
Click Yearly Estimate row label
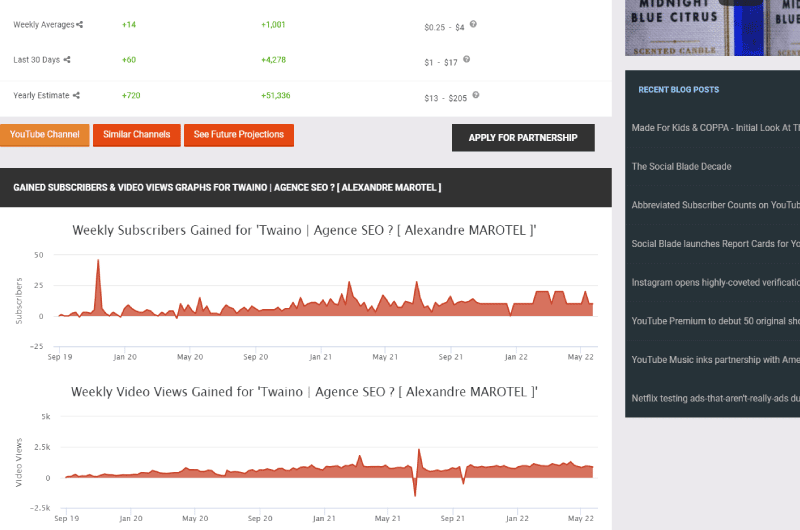point(41,95)
